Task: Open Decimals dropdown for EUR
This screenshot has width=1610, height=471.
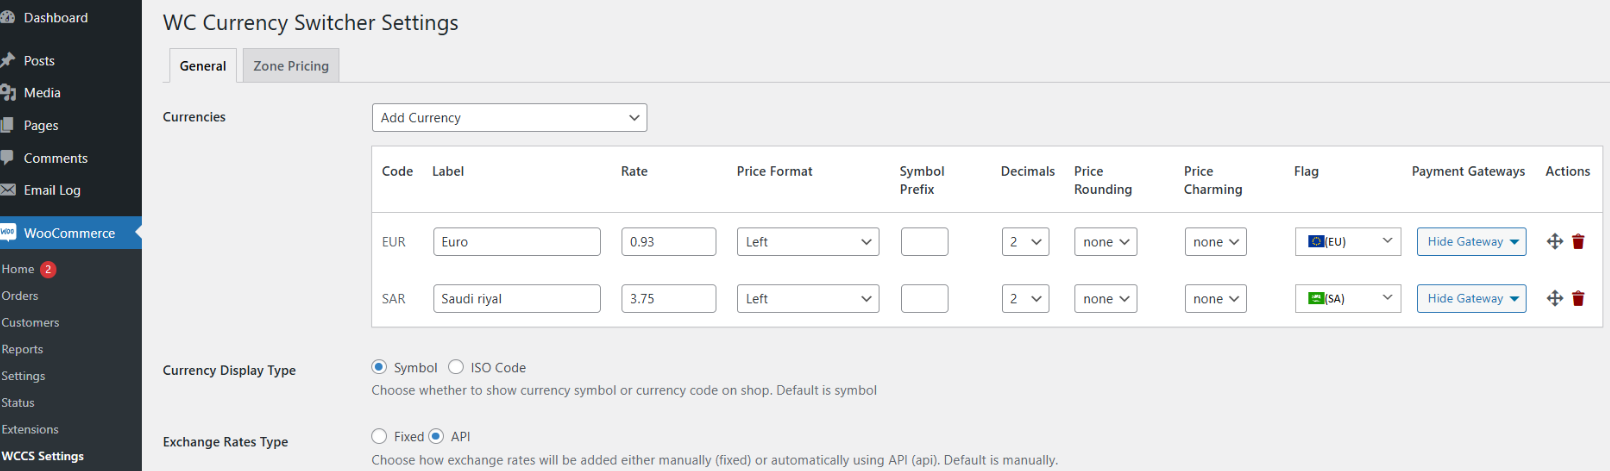Action: coord(1025,242)
